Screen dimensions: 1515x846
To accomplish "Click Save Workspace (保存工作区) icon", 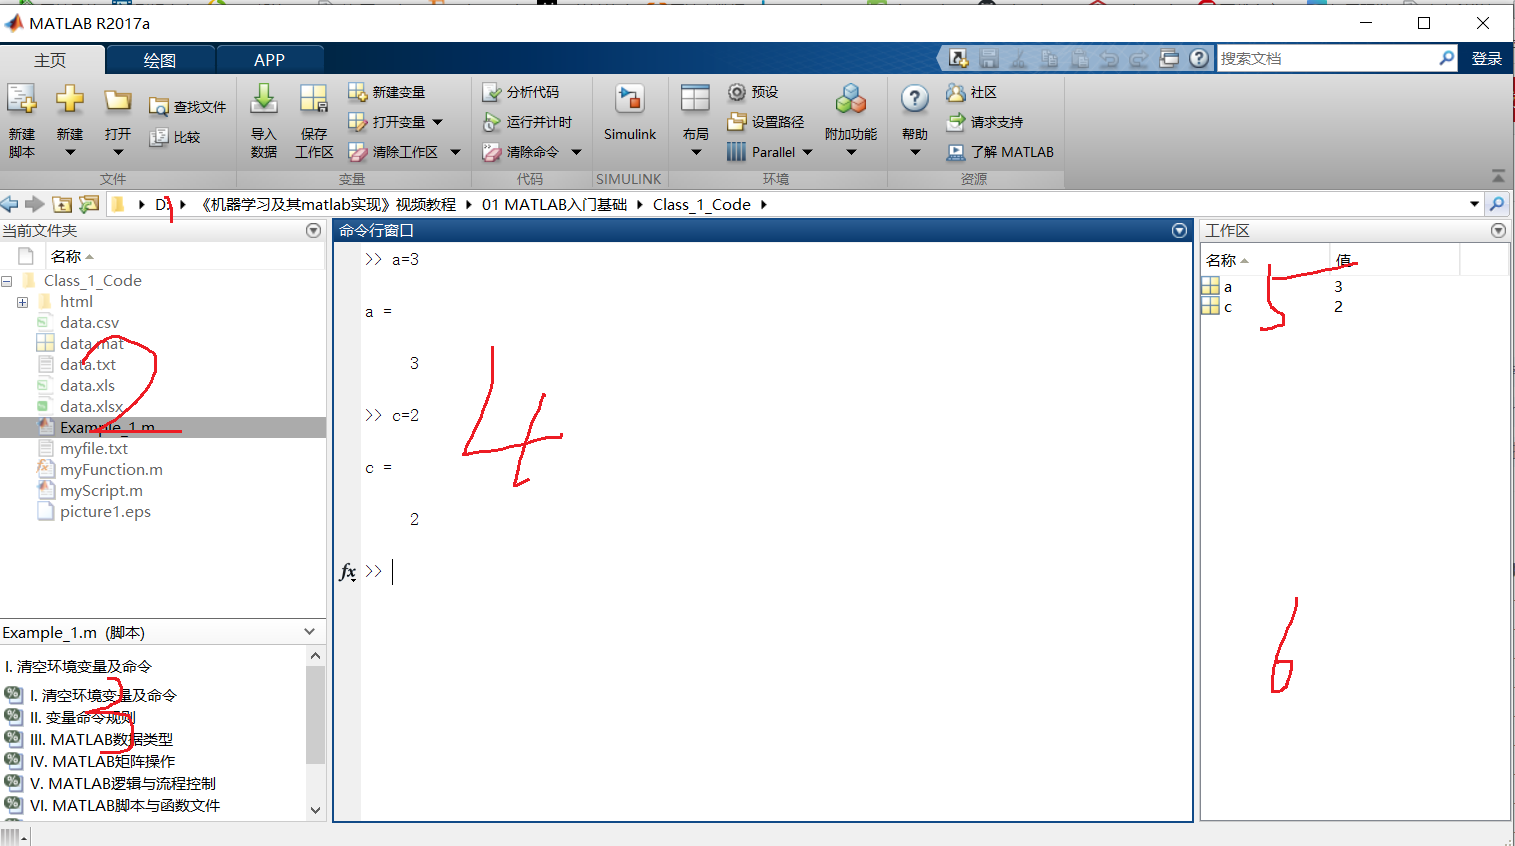I will 314,100.
